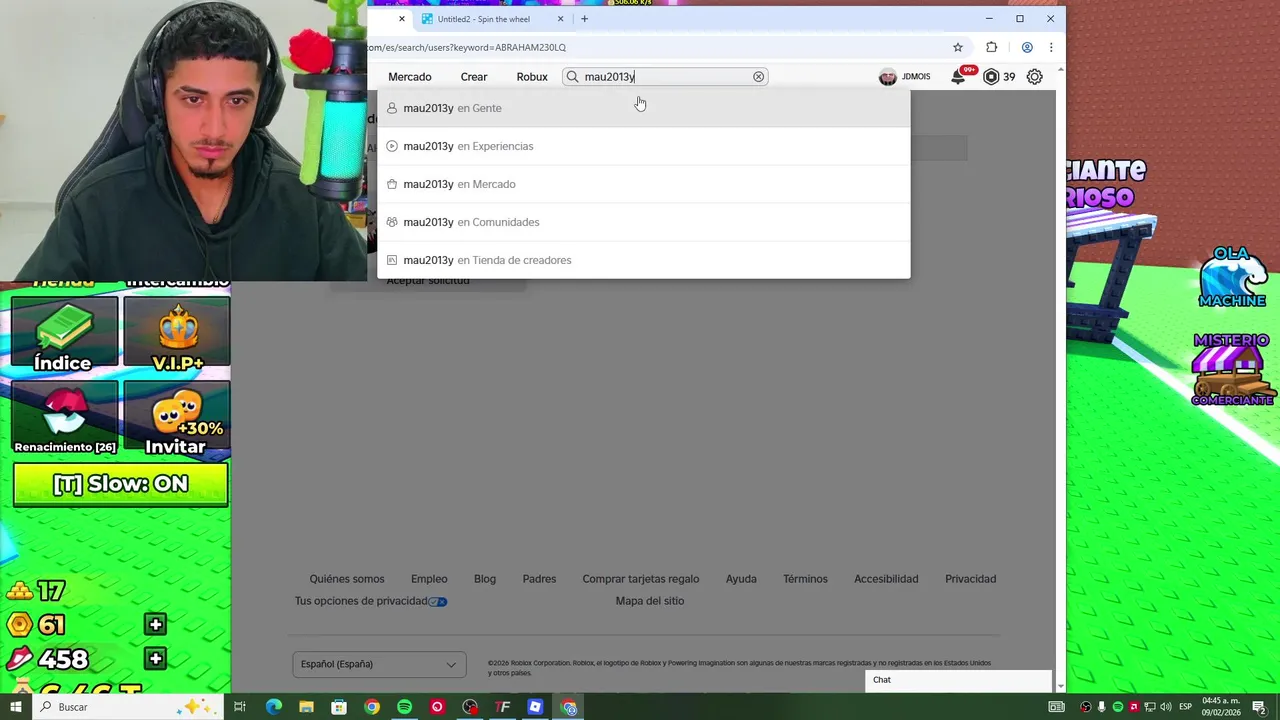This screenshot has width=1280, height=720.
Task: Open the Misterio Comerciante icon in game
Action: point(1232,369)
